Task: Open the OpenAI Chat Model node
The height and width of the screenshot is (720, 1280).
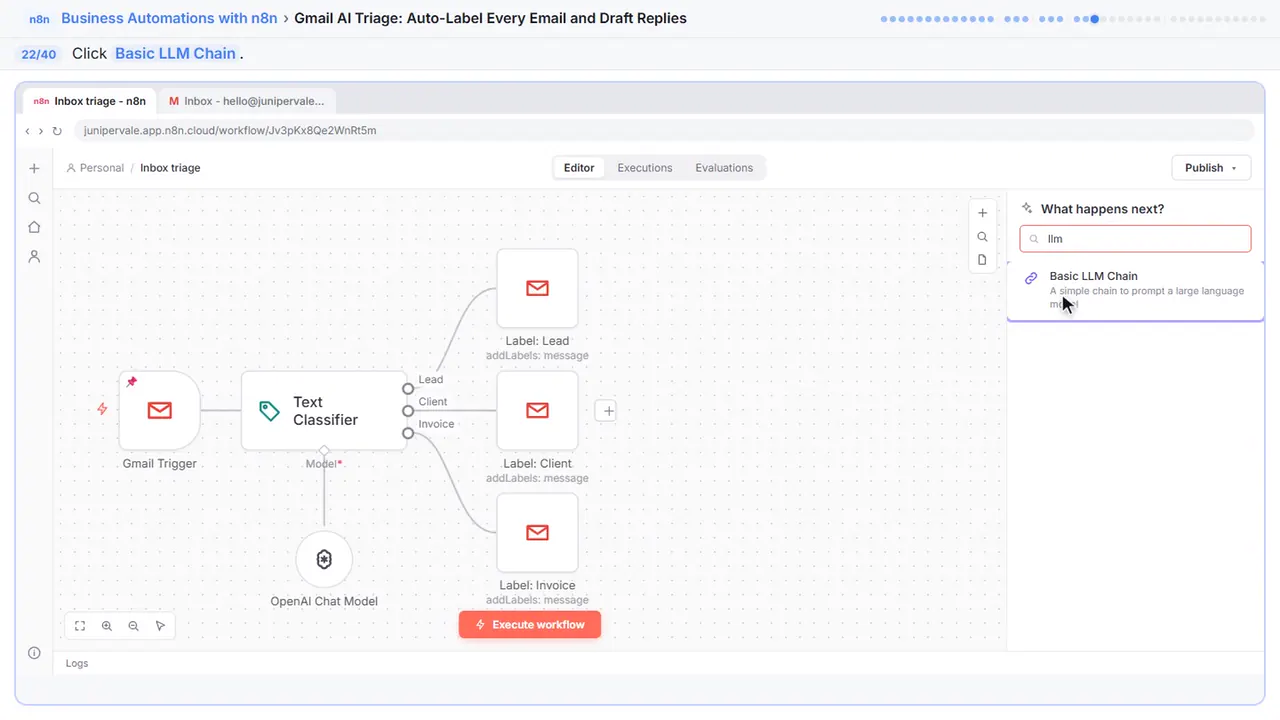Action: pos(324,560)
